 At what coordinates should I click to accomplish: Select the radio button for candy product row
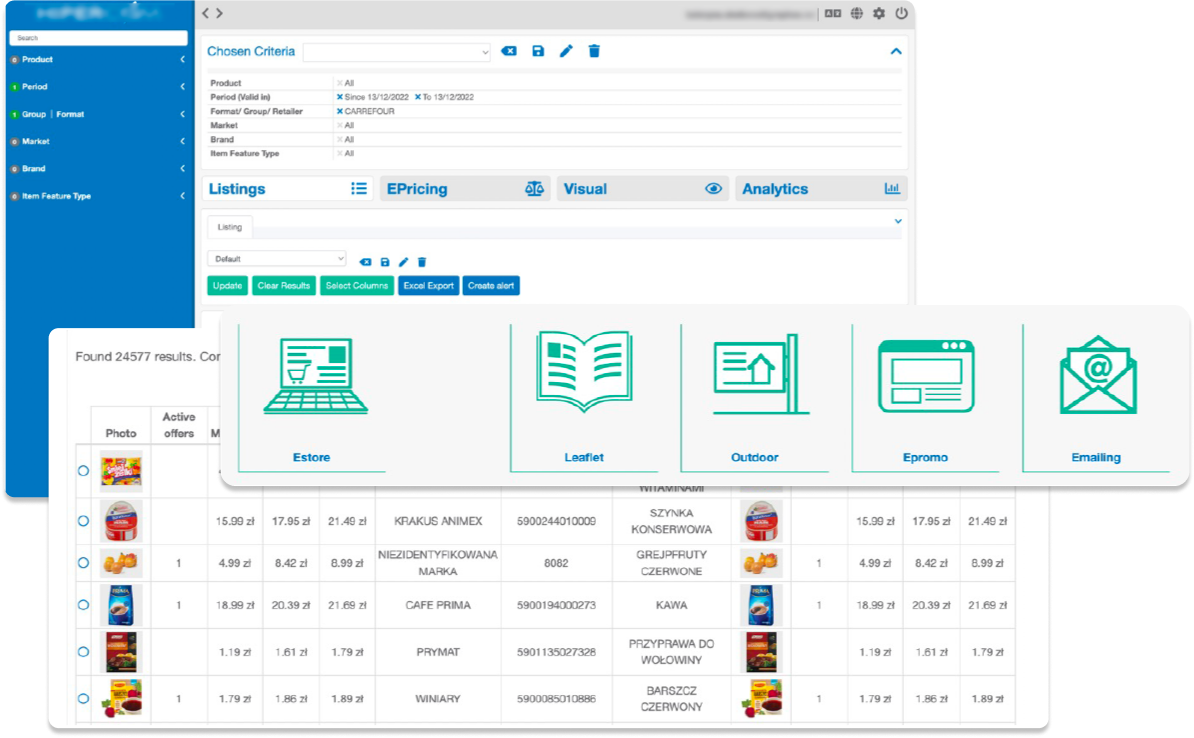pos(83,471)
